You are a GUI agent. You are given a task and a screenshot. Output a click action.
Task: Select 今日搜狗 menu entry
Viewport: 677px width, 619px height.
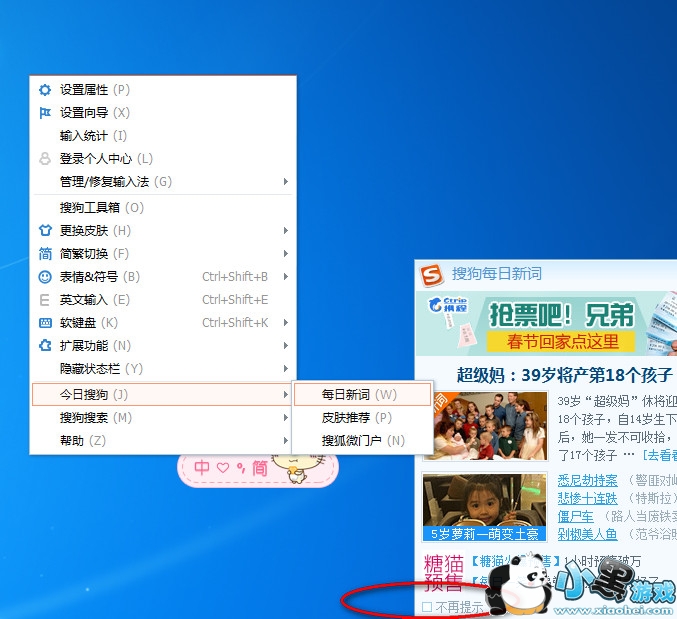pyautogui.click(x=162, y=395)
